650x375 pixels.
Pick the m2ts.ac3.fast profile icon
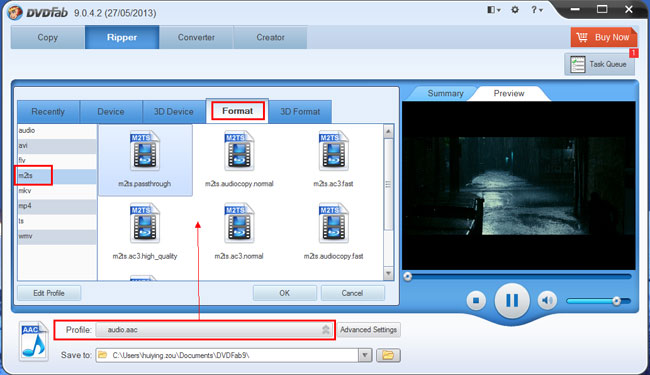[334, 151]
